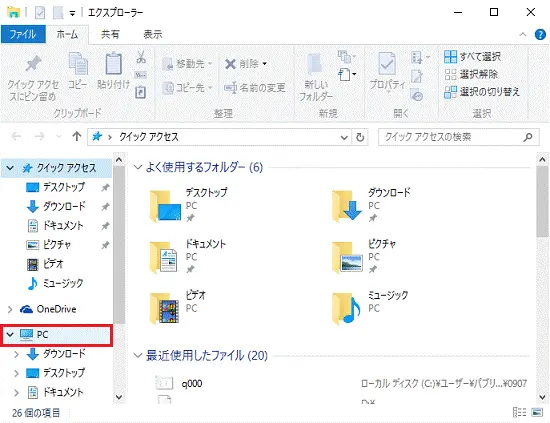Expand Downloads under PC
The image size is (550, 423).
[x=16, y=354]
